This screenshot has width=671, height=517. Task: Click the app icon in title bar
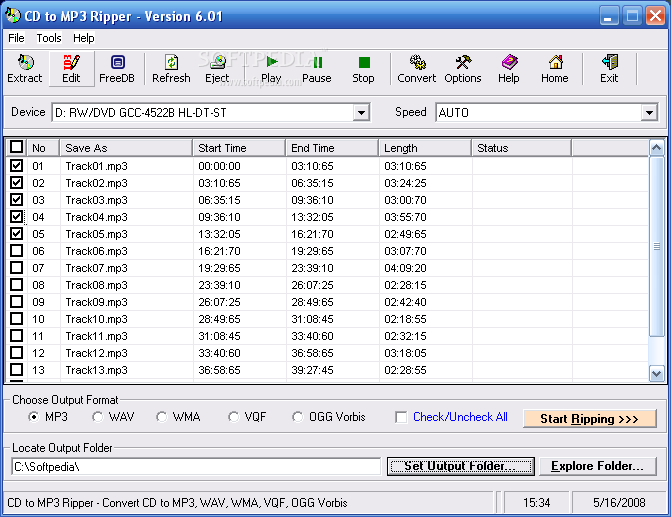(x=12, y=16)
